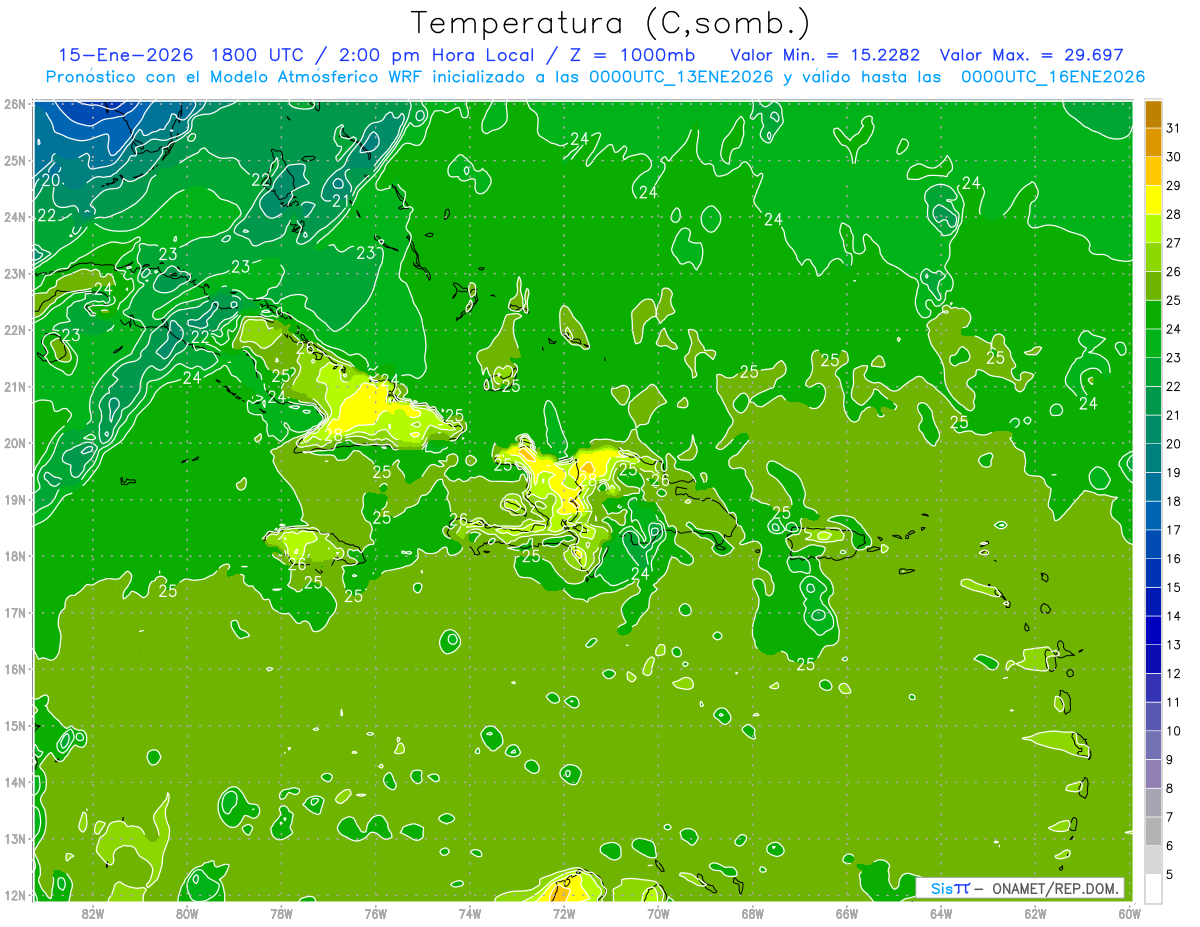Click the "68W" longitude axis label
Image resolution: width=1200 pixels, height=927 pixels.
click(752, 913)
